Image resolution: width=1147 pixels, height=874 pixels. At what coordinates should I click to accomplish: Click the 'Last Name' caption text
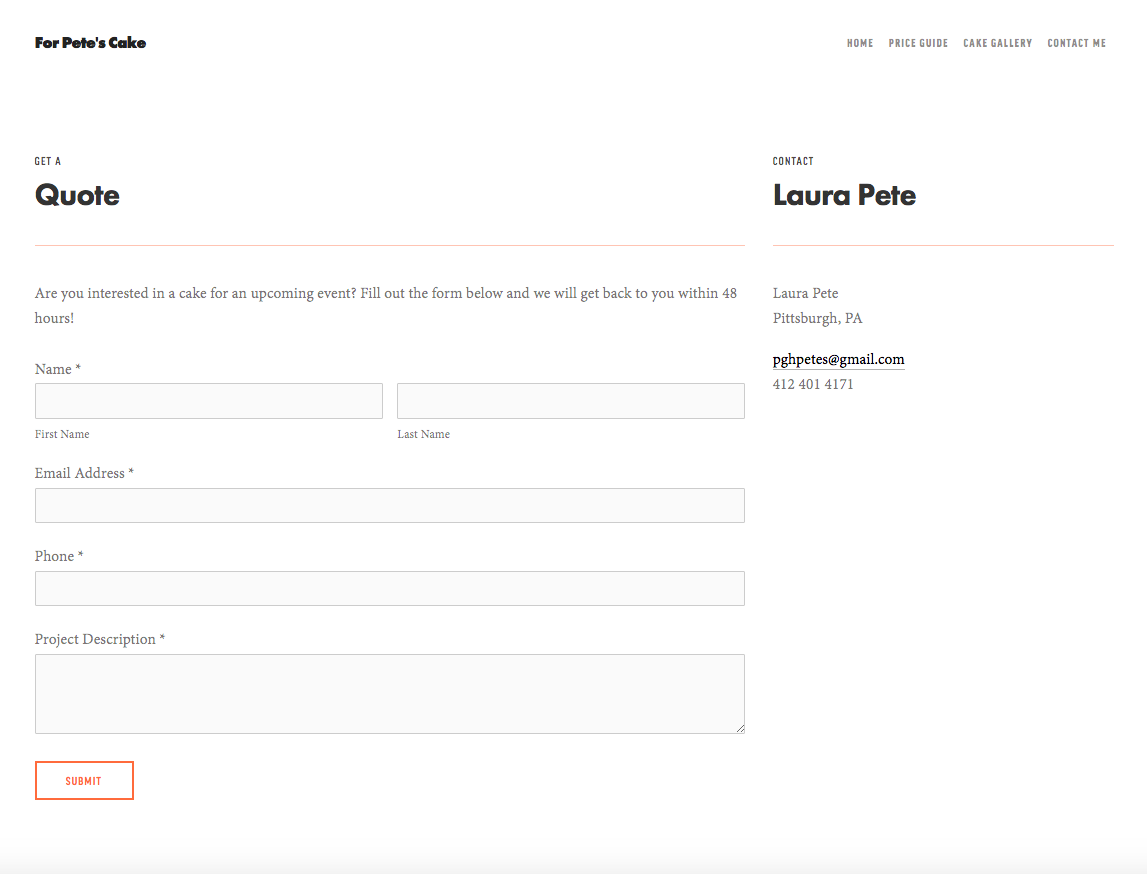[424, 434]
